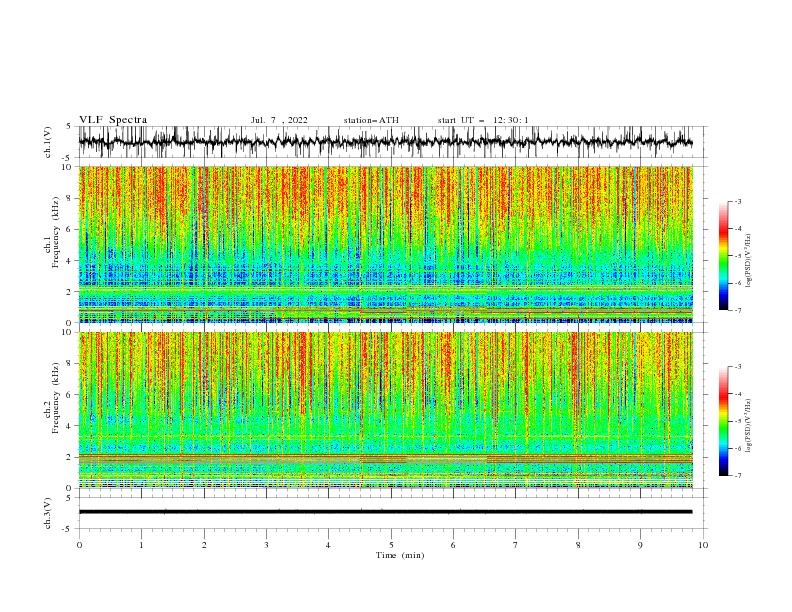
Task: Click the 'Time (min)' axis title
Action: 400,555
